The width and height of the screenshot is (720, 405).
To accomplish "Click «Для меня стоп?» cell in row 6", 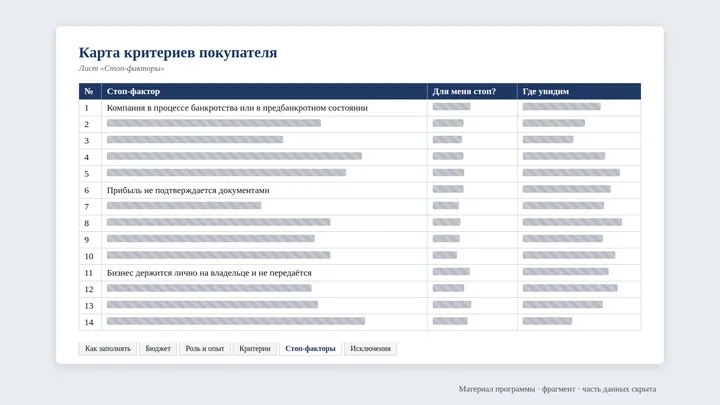I will [x=472, y=190].
